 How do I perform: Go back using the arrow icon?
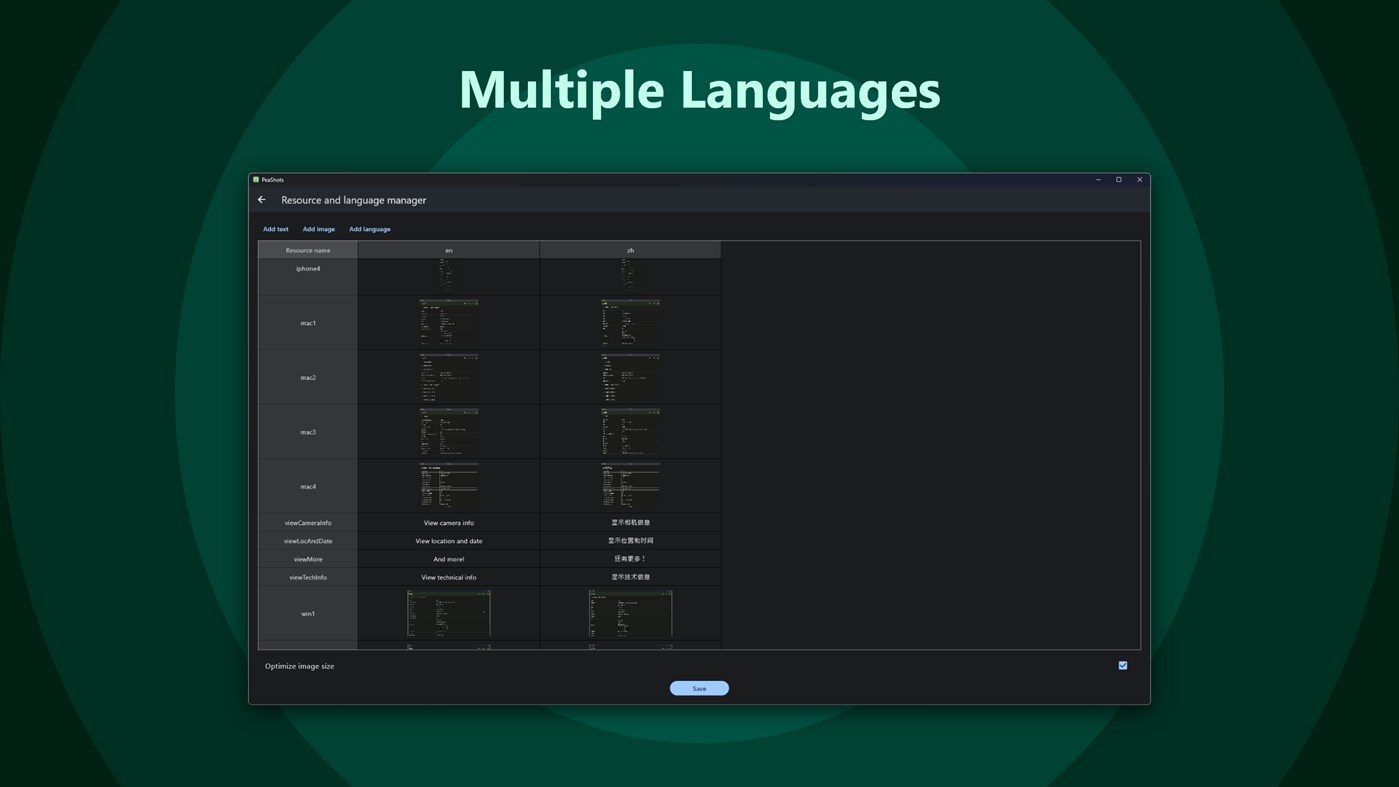[262, 200]
